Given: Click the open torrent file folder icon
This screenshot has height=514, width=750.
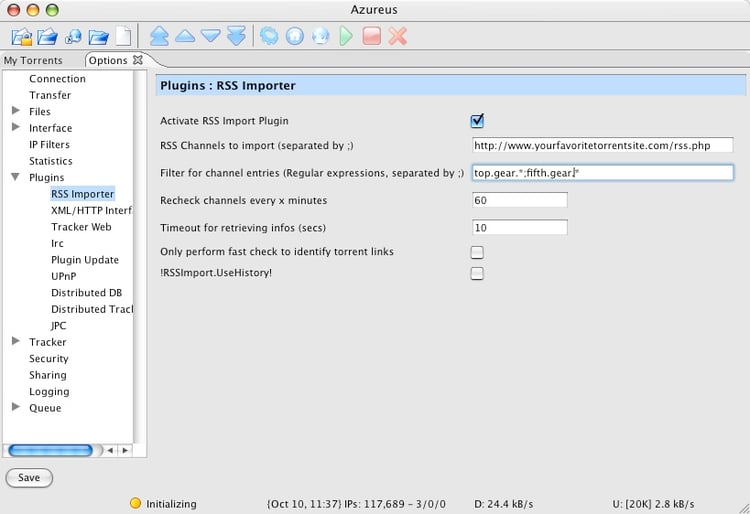Looking at the screenshot, I should 47,36.
